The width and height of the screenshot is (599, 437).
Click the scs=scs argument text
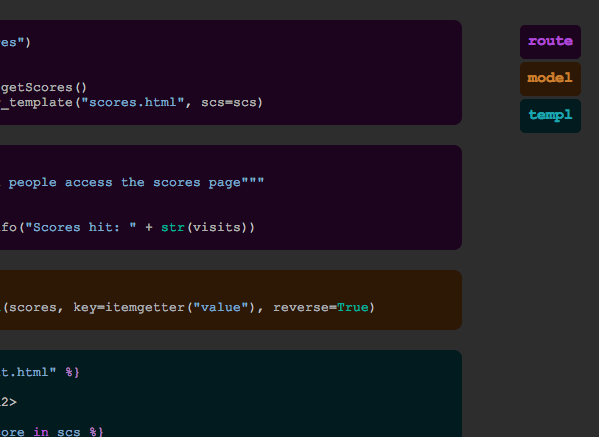point(228,102)
